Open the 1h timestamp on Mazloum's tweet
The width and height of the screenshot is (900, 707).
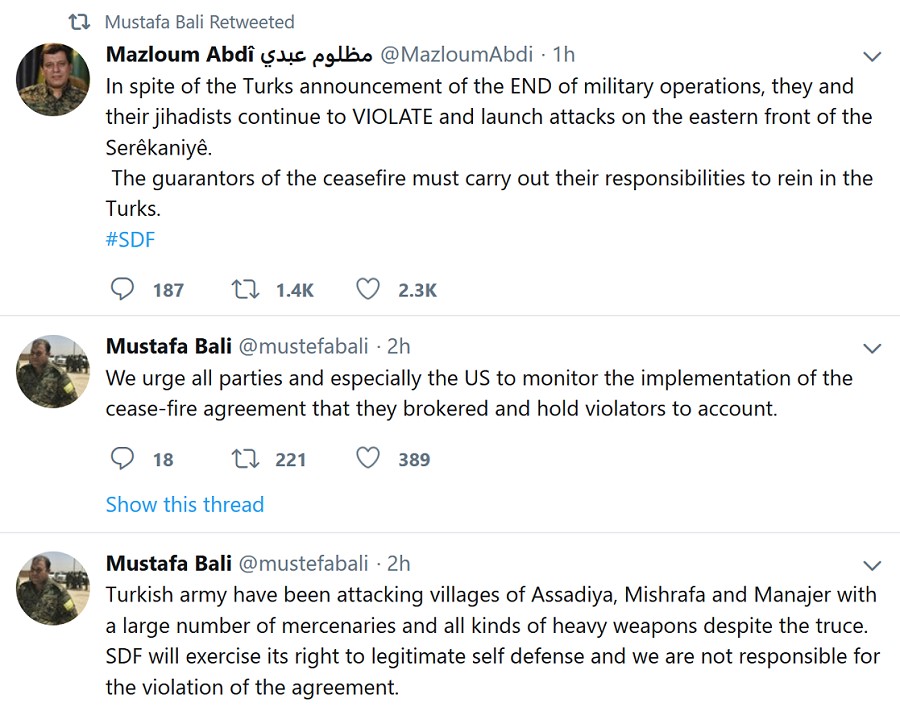pos(564,54)
